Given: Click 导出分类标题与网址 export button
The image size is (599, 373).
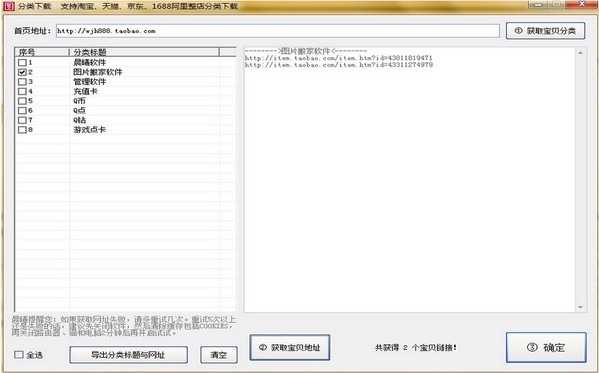Looking at the screenshot, I should click(x=128, y=355).
